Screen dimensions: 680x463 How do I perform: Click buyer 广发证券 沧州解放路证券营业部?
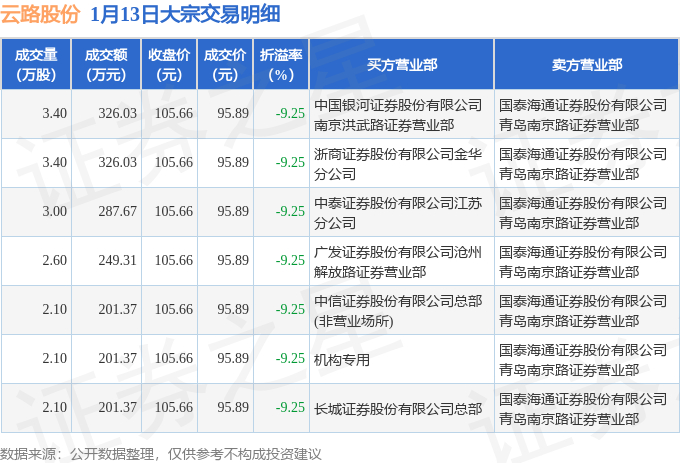398,262
